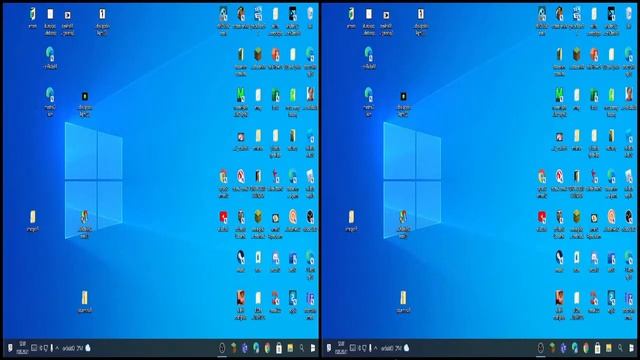Open the purple Teams icon on the left copy's taskbar
The height and width of the screenshot is (360, 640).
pyautogui.click(x=244, y=348)
